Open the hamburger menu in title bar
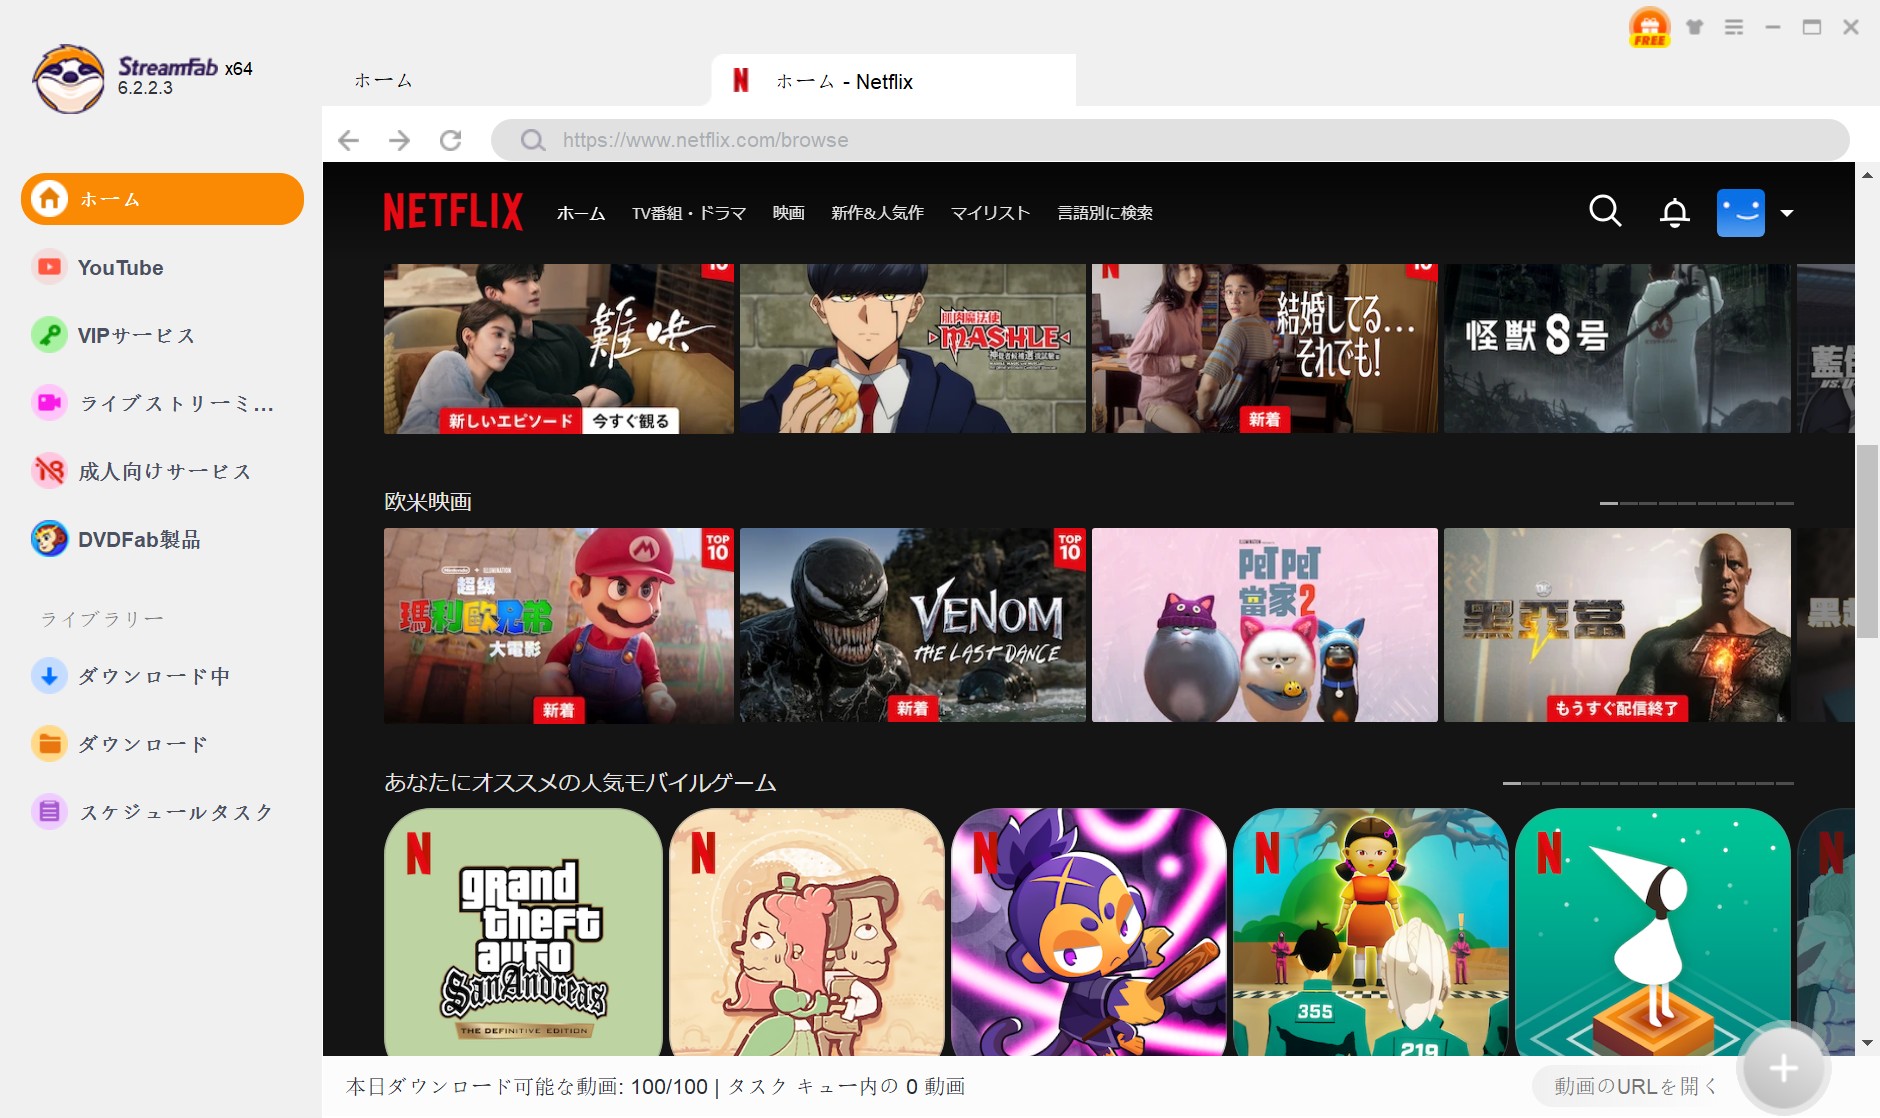 tap(1734, 27)
